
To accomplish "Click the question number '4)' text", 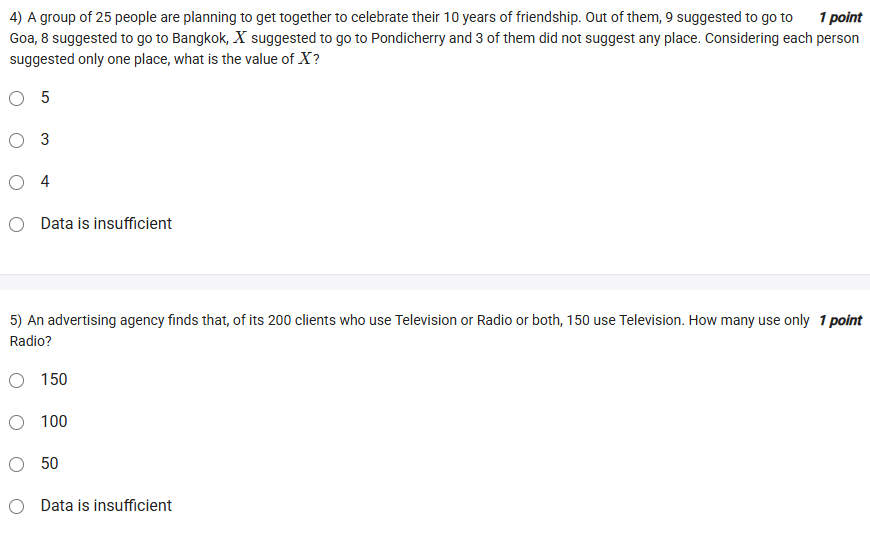I will [x=16, y=18].
